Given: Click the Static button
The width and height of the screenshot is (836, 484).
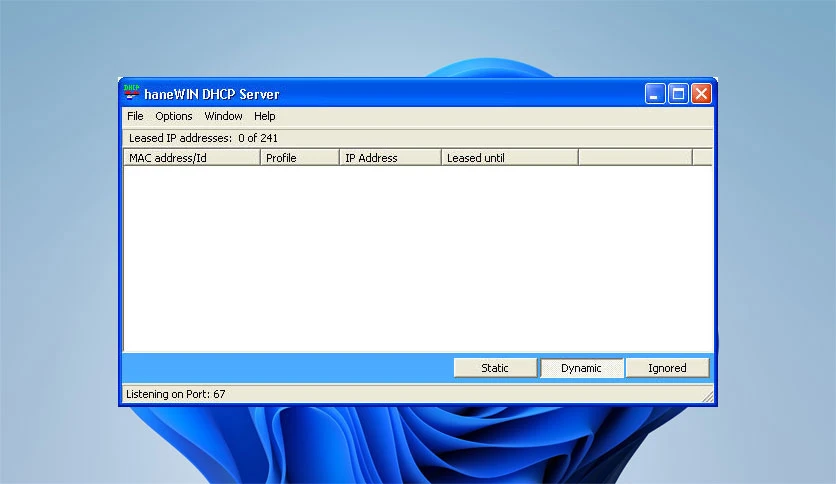Looking at the screenshot, I should [x=495, y=368].
